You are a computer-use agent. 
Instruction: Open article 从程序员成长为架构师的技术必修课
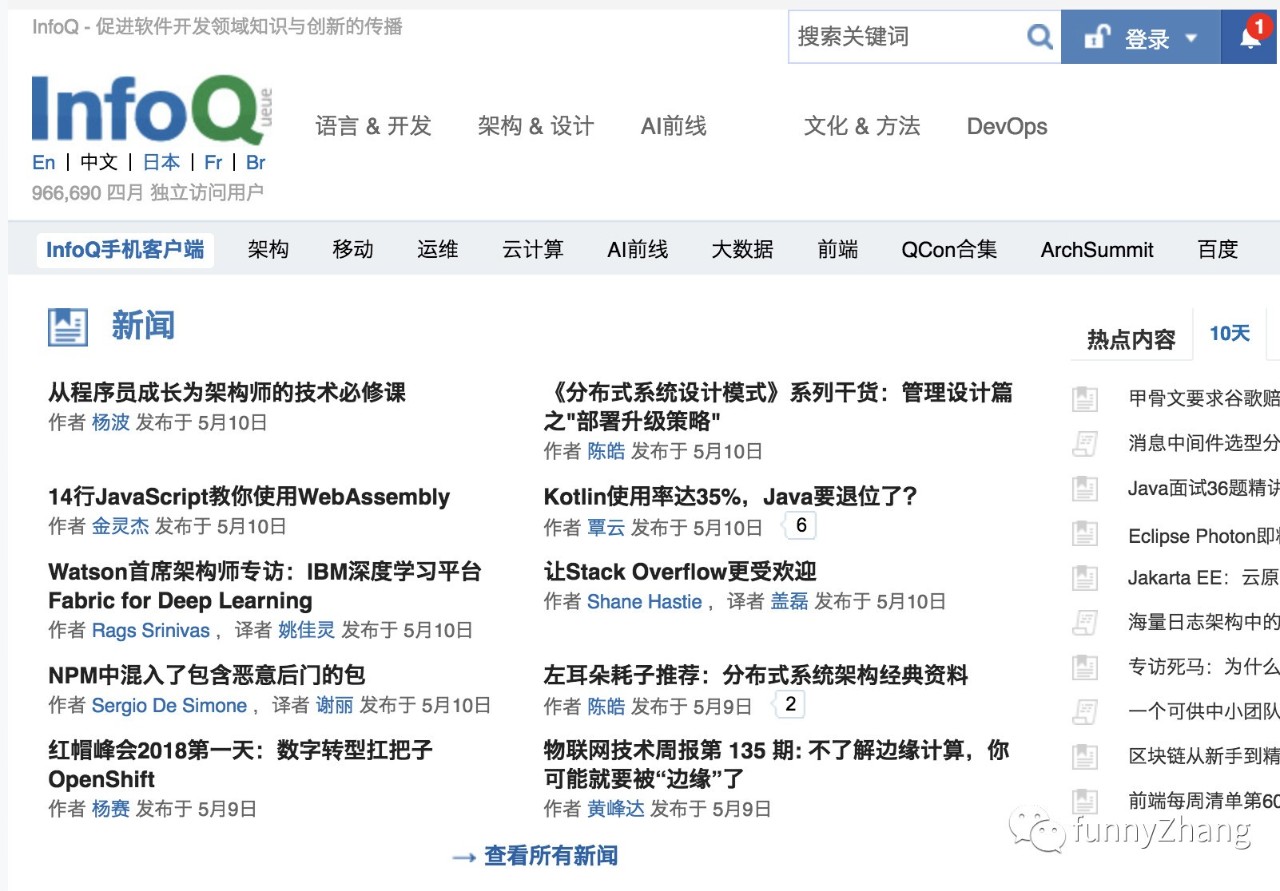click(227, 392)
